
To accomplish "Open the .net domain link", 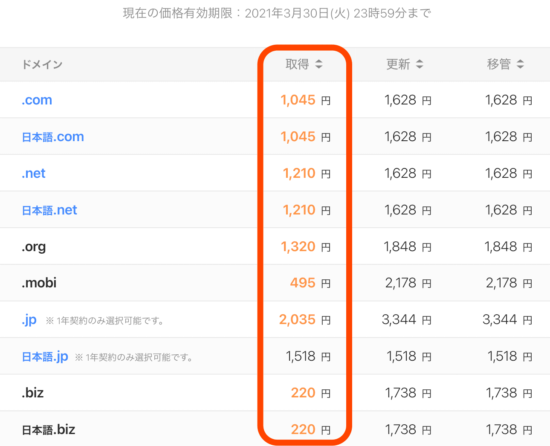I will [x=34, y=173].
